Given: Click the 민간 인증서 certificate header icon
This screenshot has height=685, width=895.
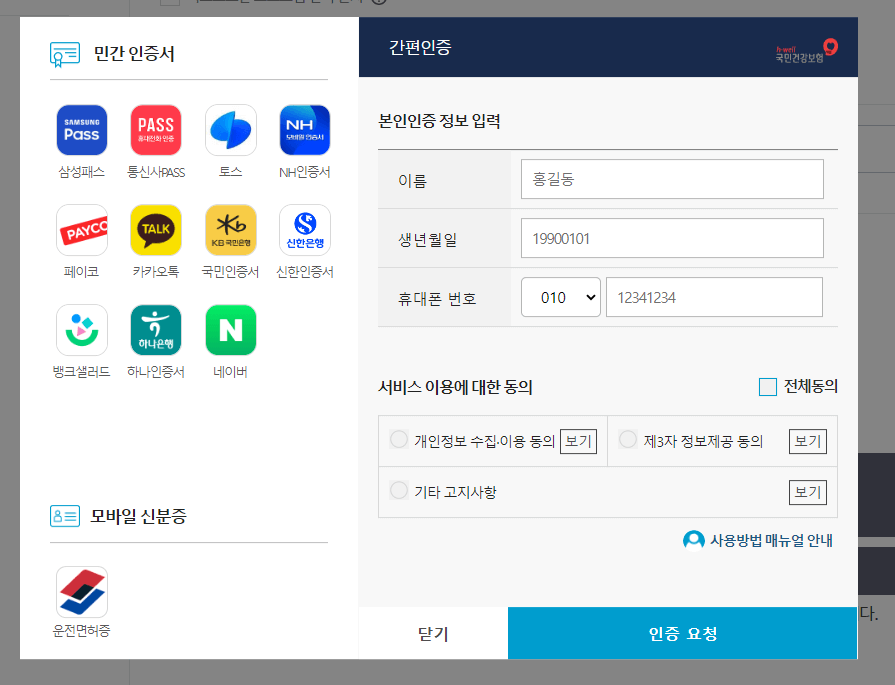Looking at the screenshot, I should pyautogui.click(x=64, y=54).
